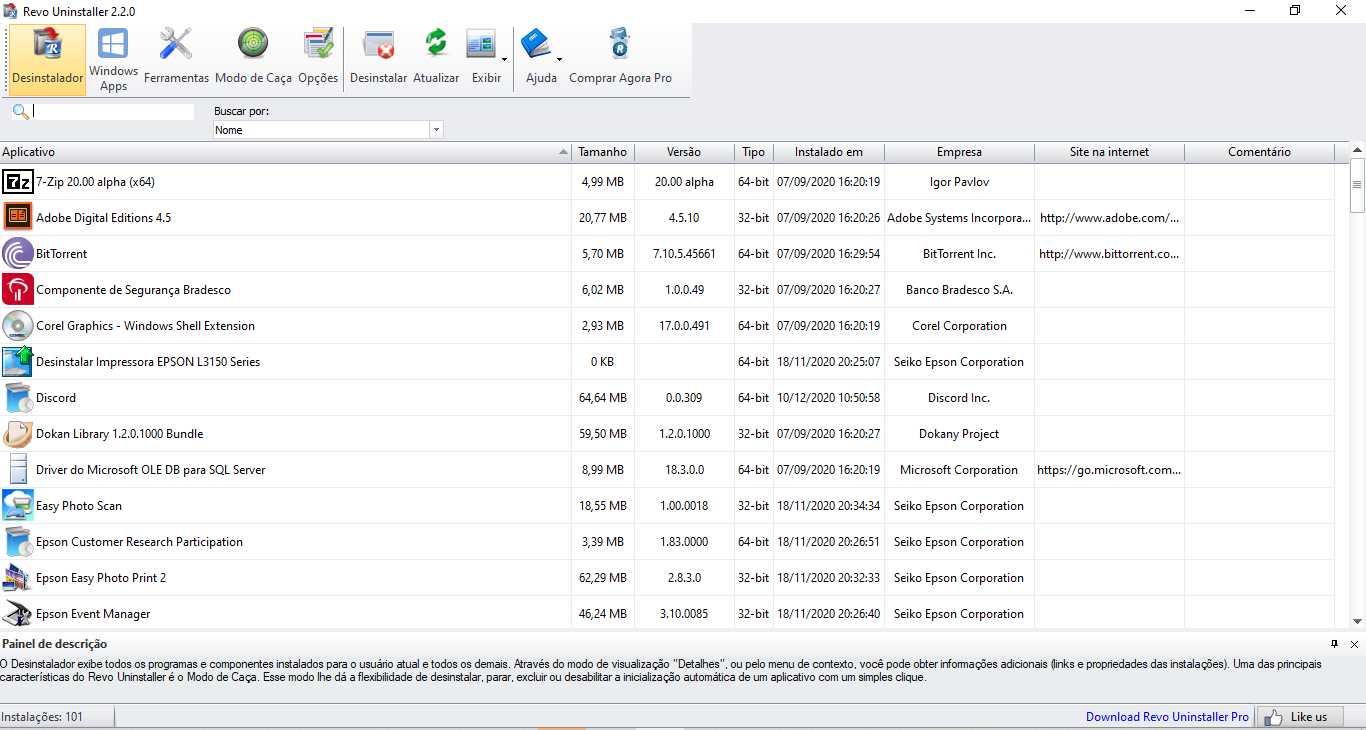This screenshot has width=1366, height=730.
Task: Click date '10/12/2020 10:50:58' cell
Action: 829,398
